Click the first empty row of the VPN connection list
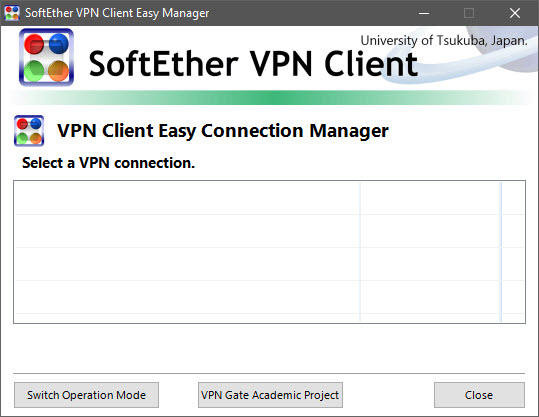 click(x=269, y=198)
